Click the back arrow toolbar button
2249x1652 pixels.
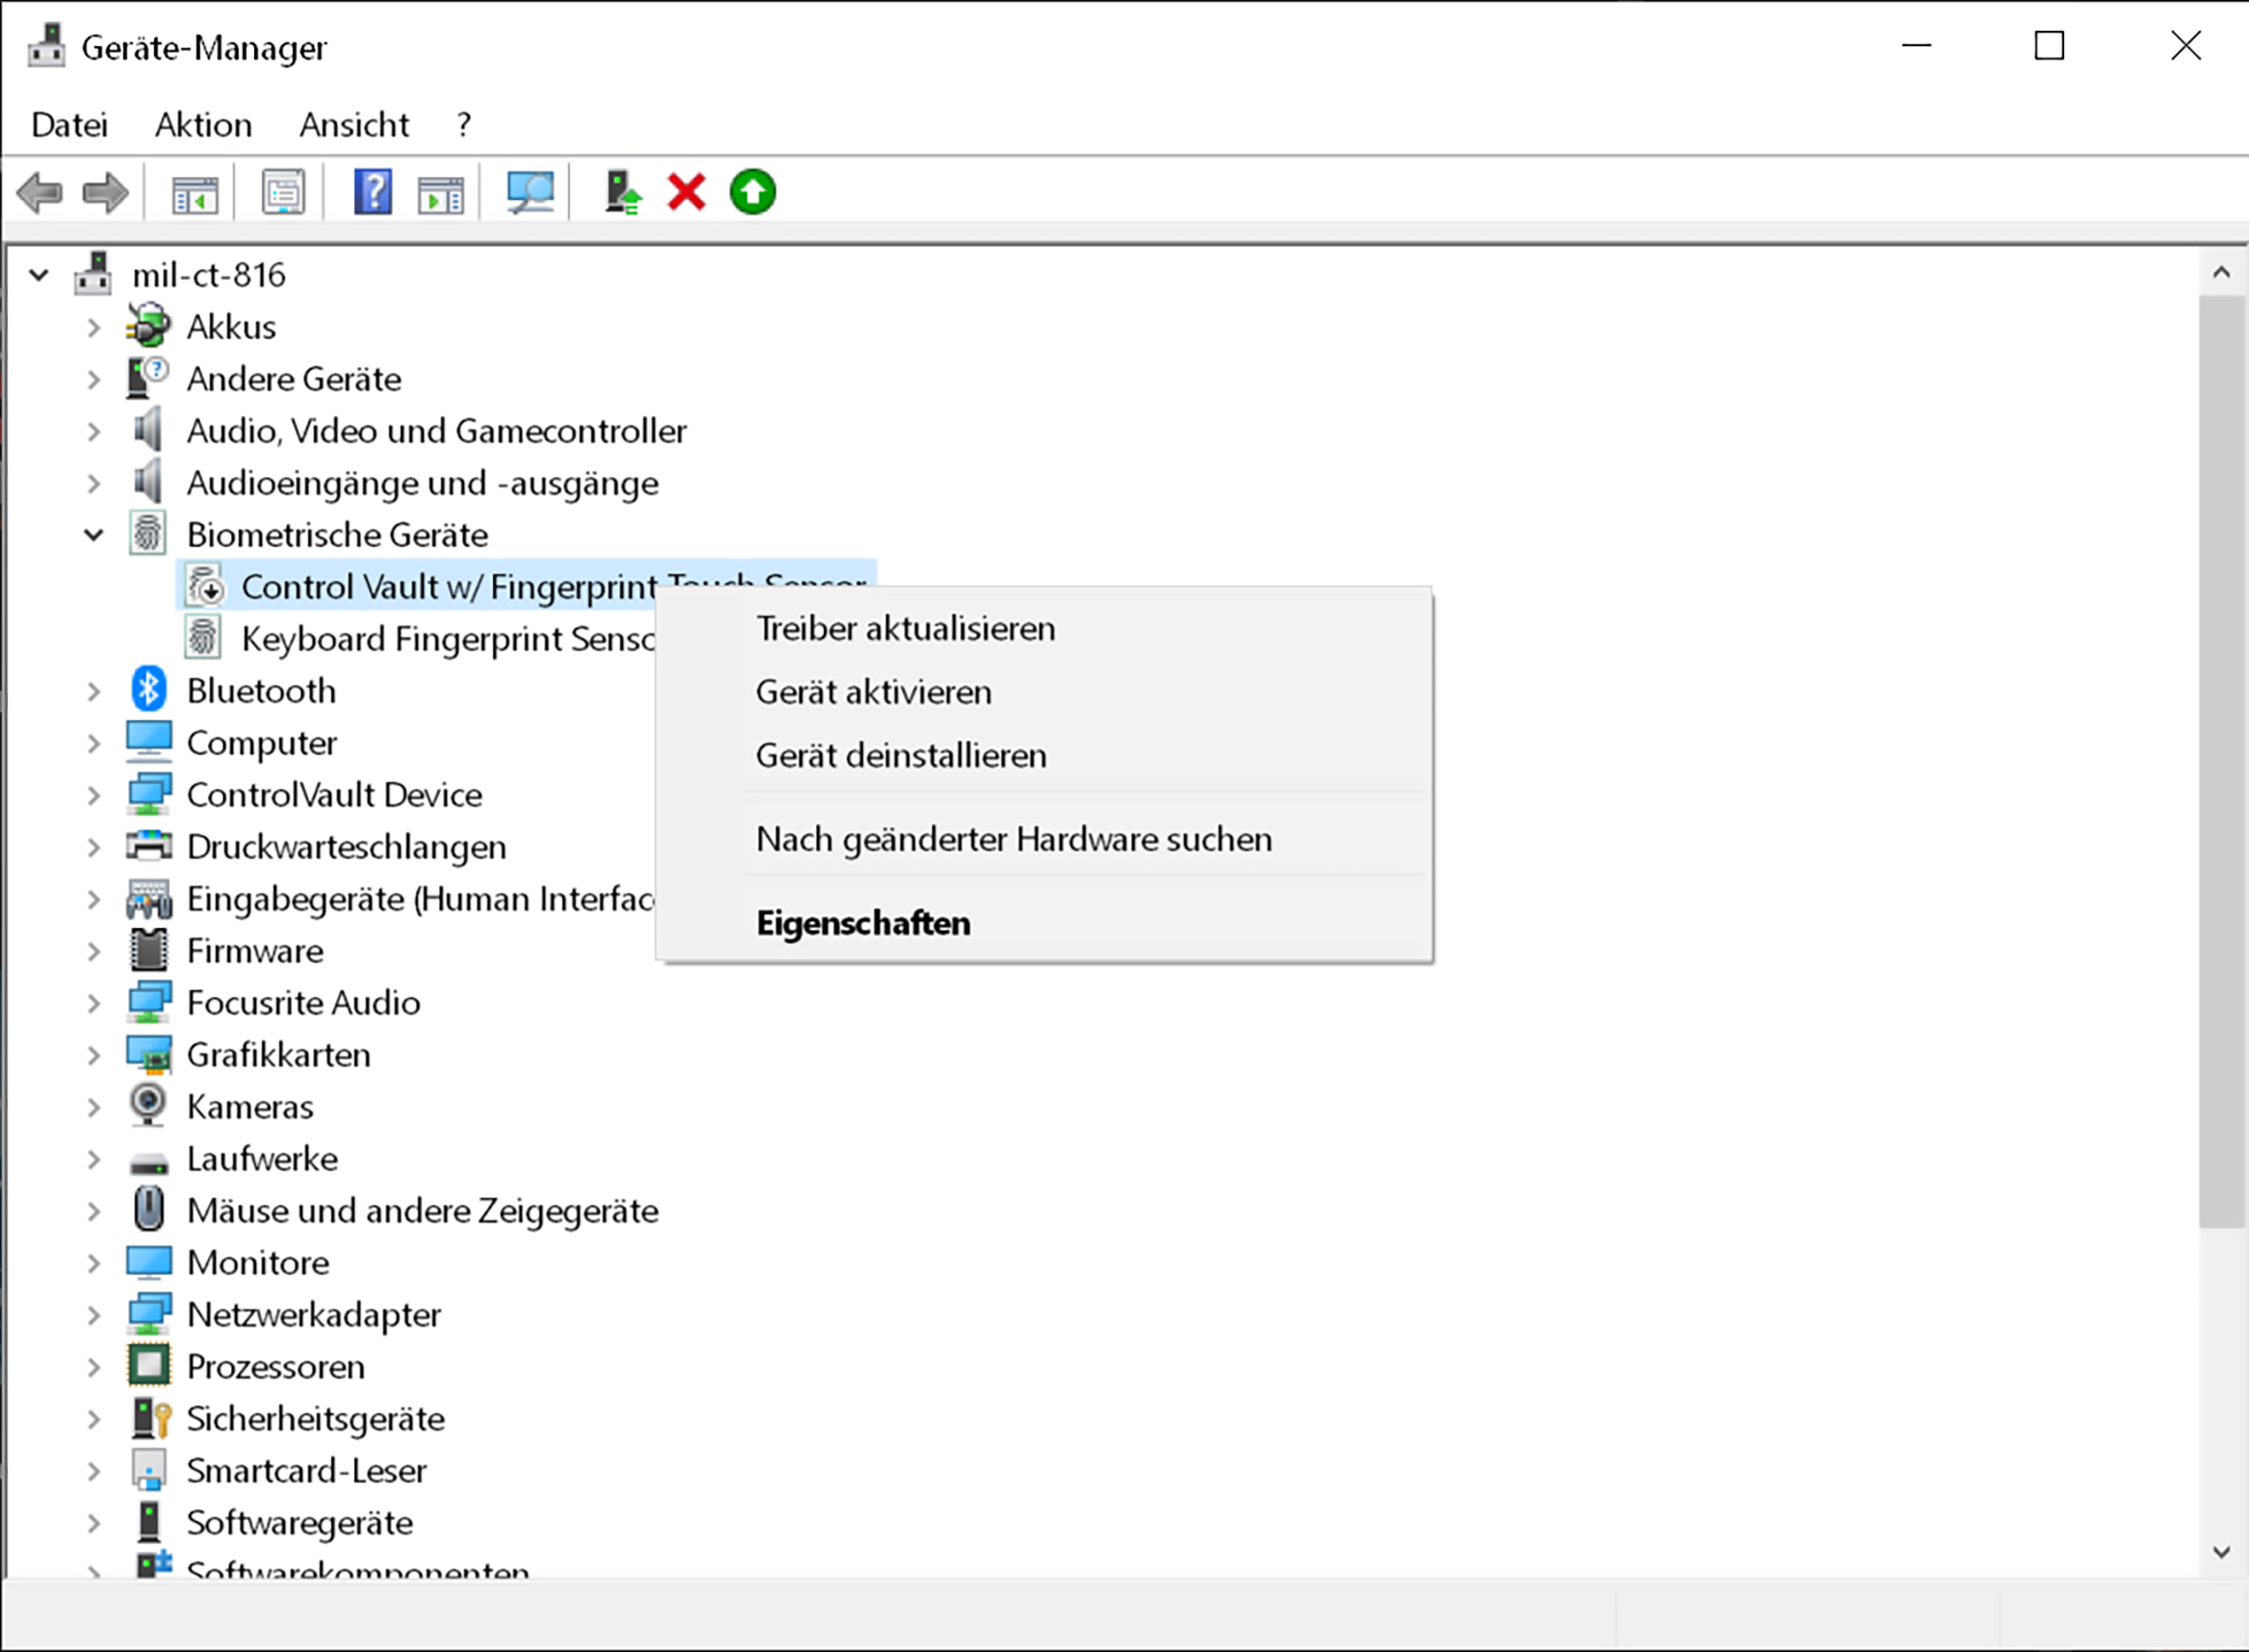40,192
